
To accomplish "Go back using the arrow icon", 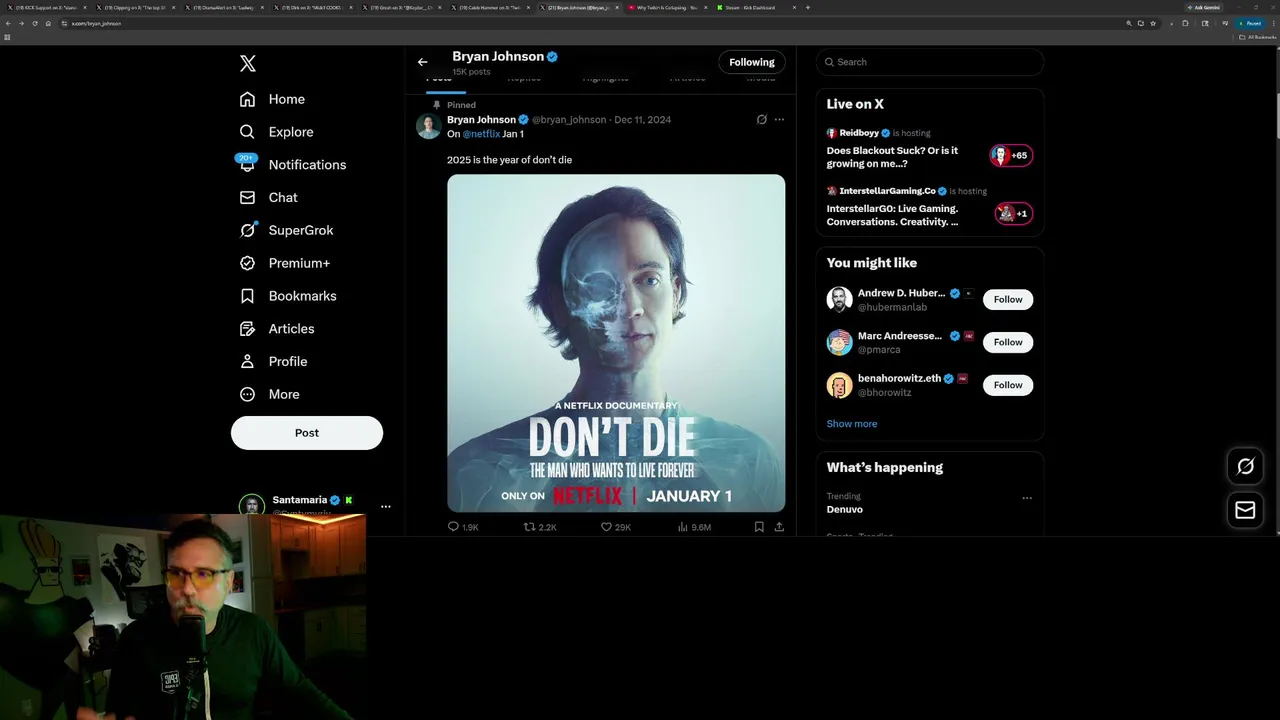I will 422,62.
